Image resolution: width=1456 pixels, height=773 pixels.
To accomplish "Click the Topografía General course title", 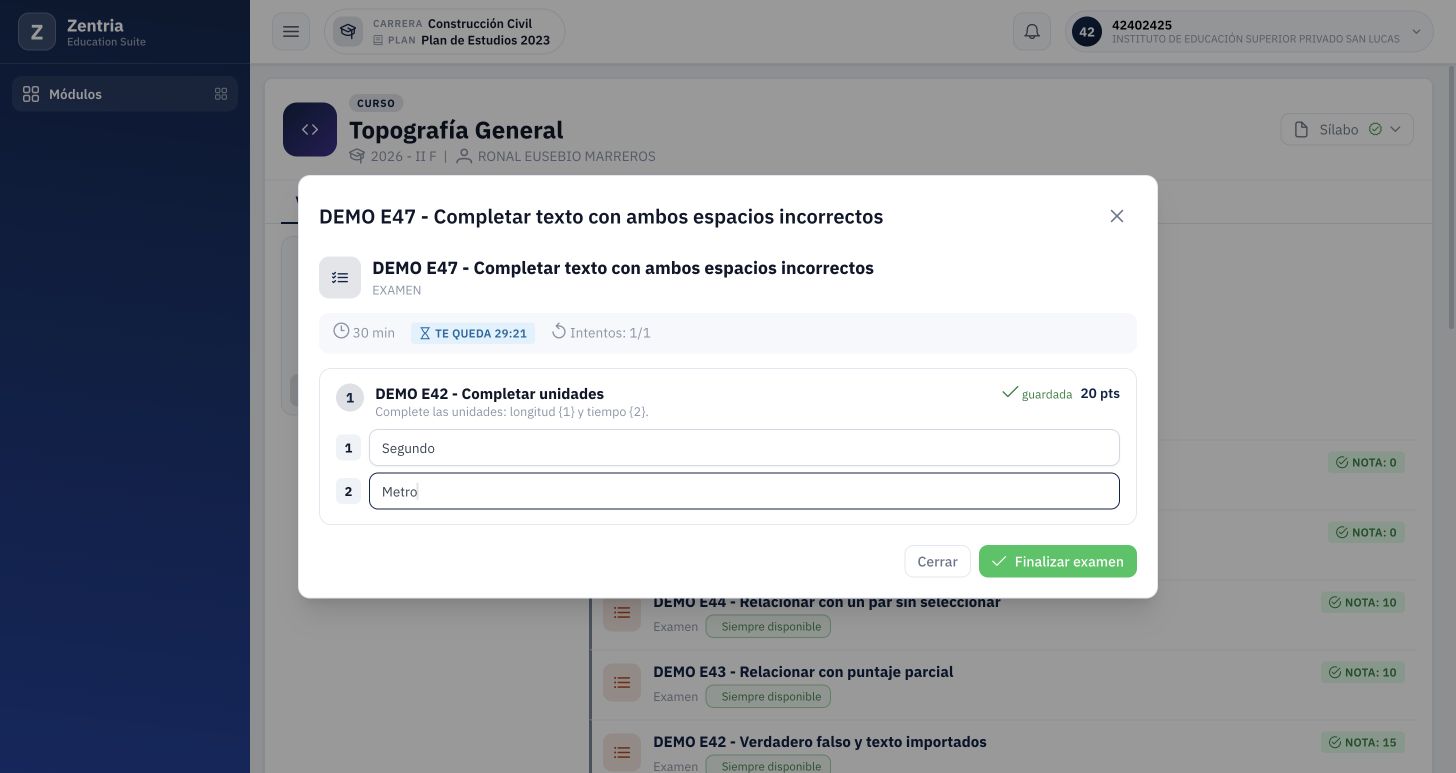I will point(456,130).
